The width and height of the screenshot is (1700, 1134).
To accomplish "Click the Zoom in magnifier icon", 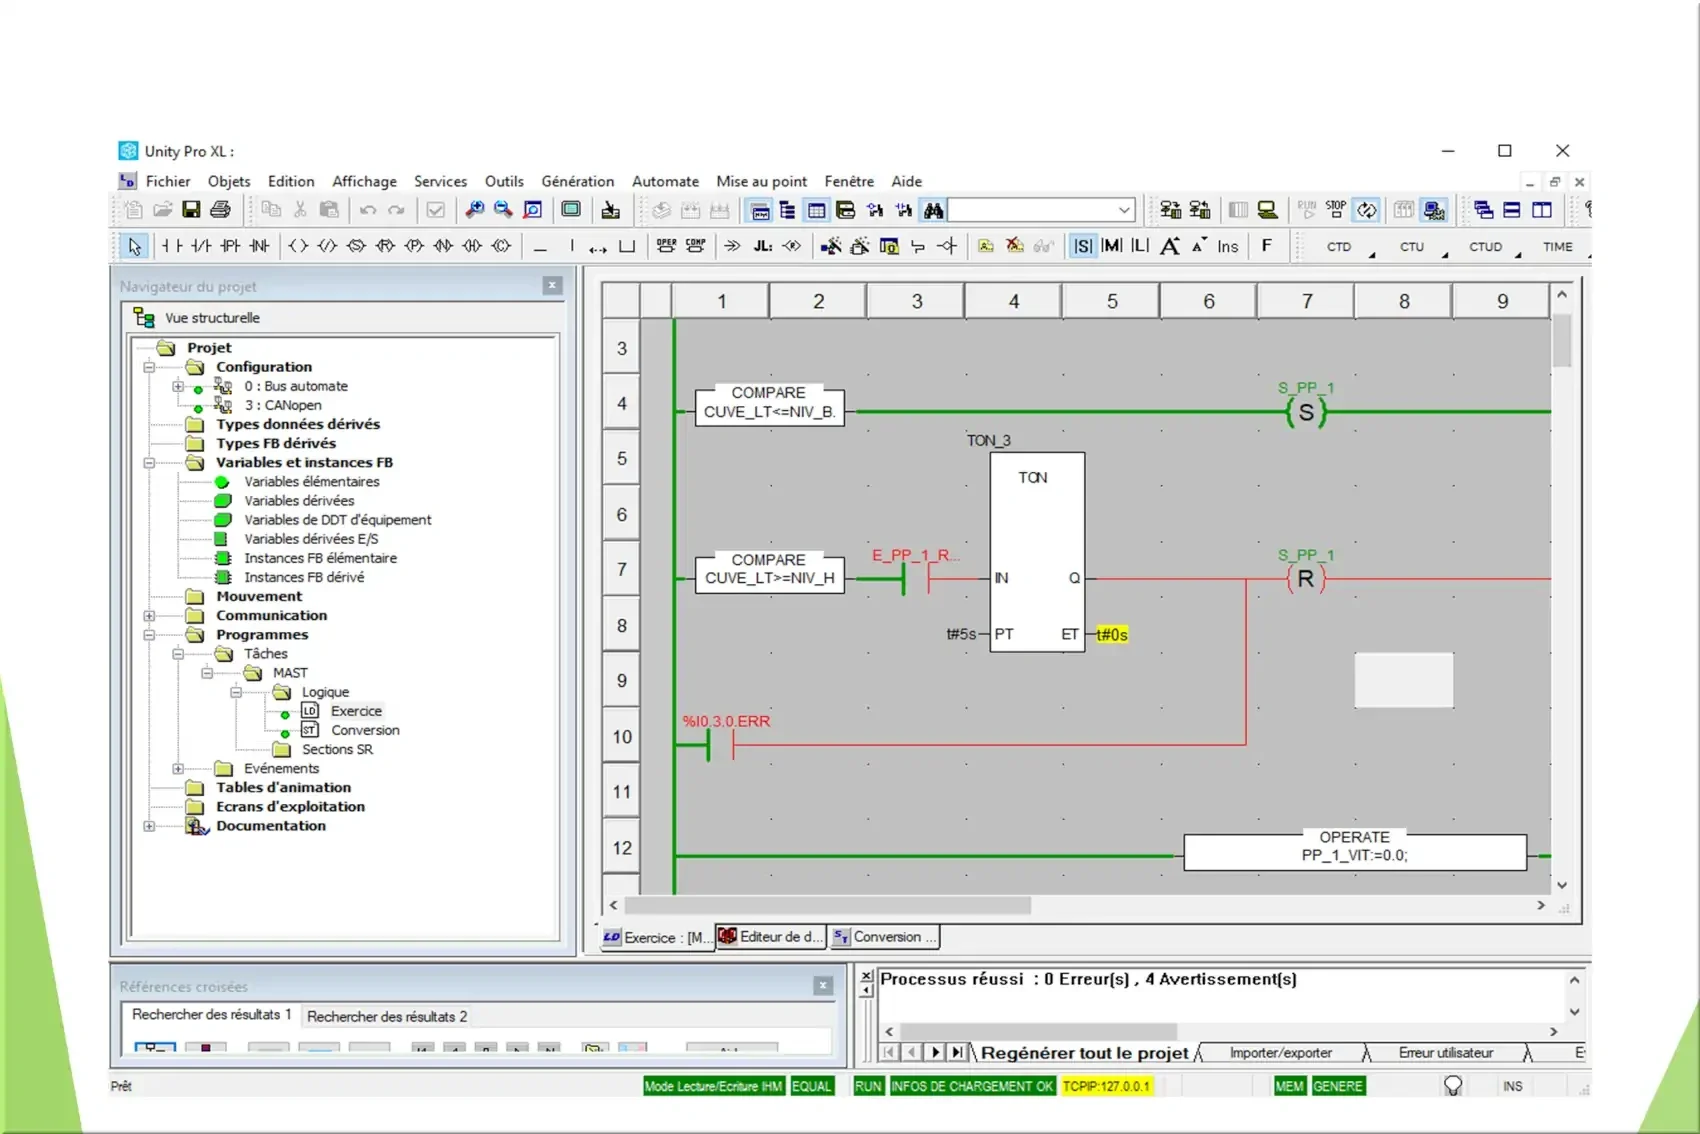I will point(475,210).
